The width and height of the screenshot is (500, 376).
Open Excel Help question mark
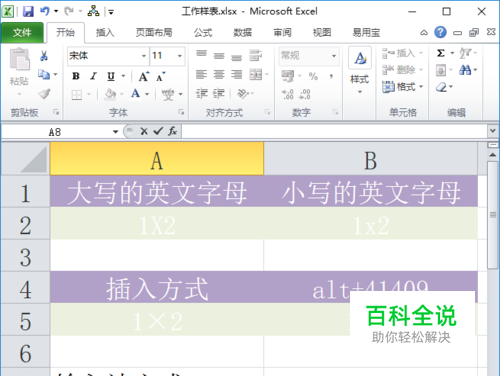440,32
